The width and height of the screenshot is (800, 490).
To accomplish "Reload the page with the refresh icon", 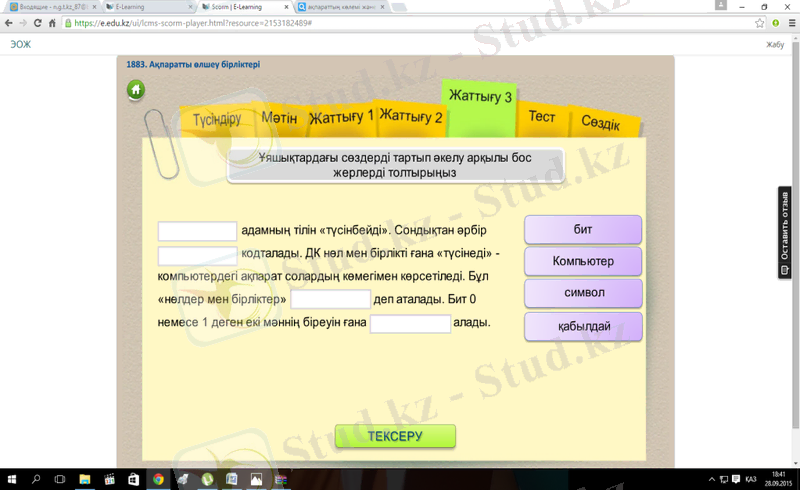I will click(37, 23).
